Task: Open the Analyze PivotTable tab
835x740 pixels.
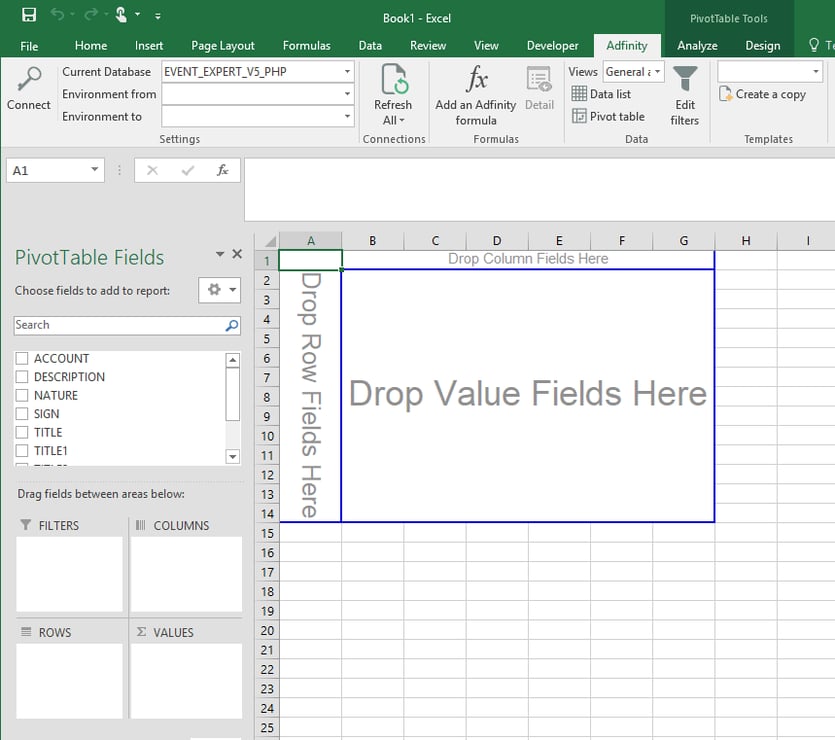Action: point(697,45)
